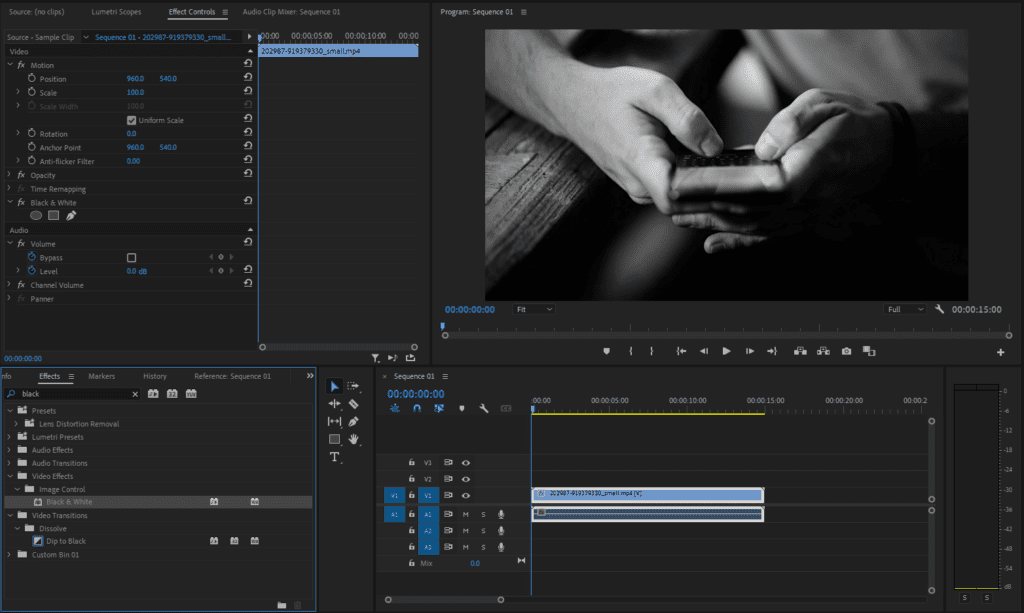Step forward one frame
Screen dimensions: 1024x613
[750, 351]
